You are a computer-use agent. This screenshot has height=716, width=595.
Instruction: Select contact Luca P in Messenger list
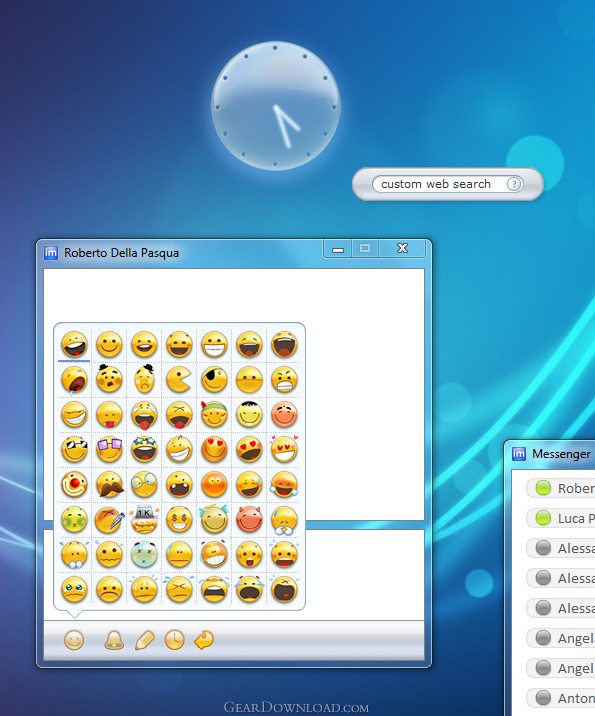tap(561, 518)
